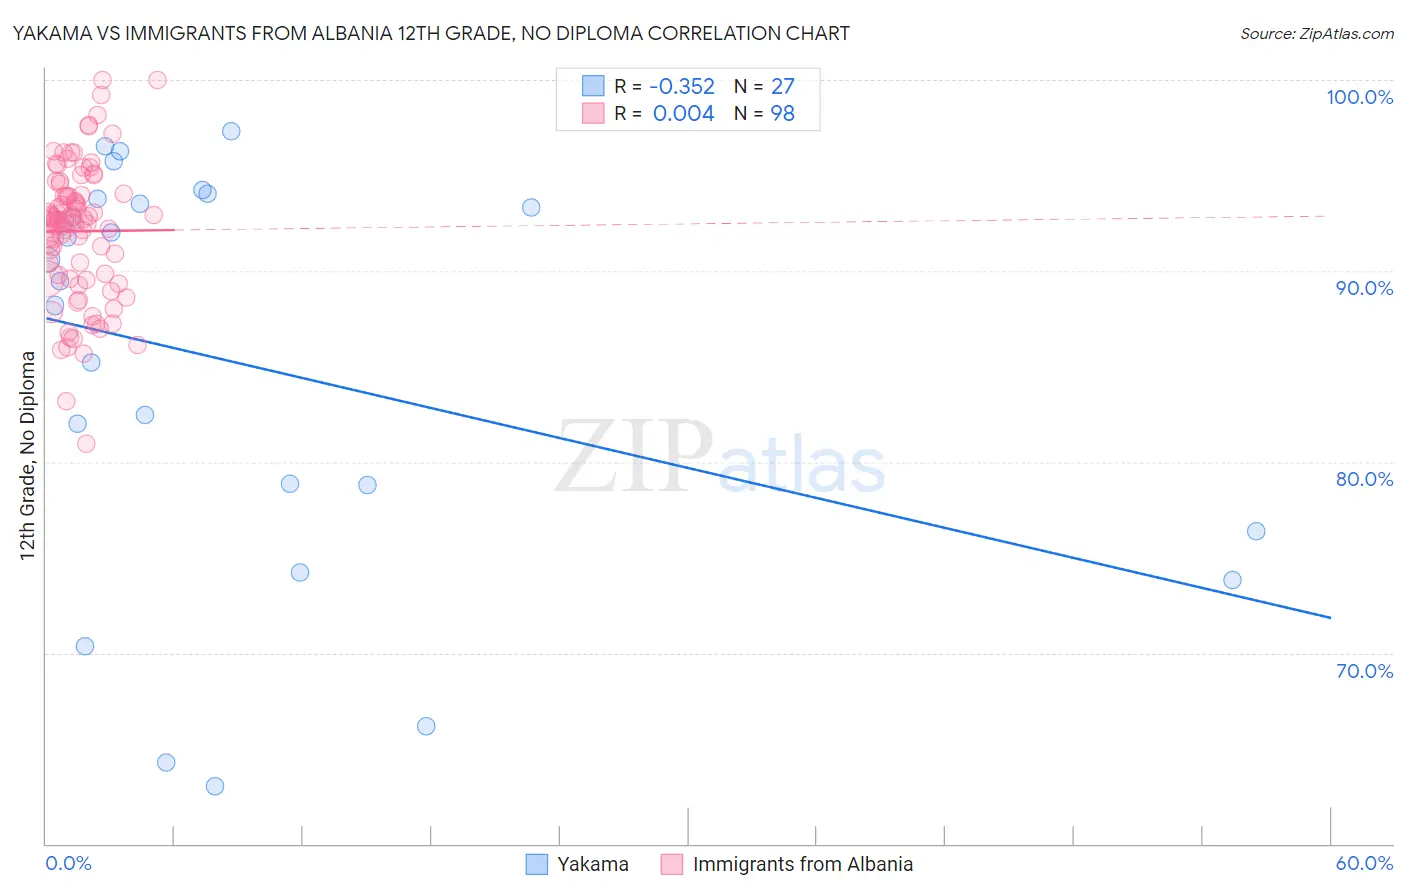Click the R = -0.352 correlation value
This screenshot has width=1406, height=892.
click(664, 86)
